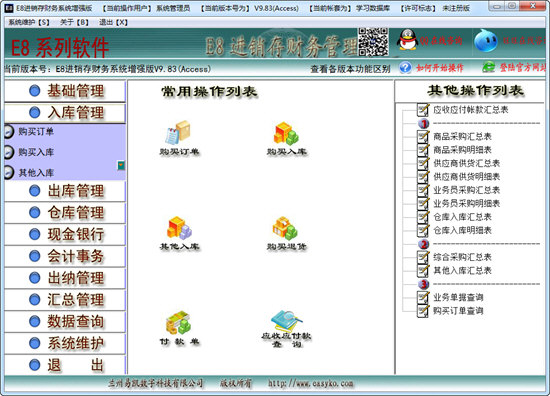Image resolution: width=550 pixels, height=396 pixels.
Task: Click the green official website login icon
Action: pyautogui.click(x=488, y=67)
